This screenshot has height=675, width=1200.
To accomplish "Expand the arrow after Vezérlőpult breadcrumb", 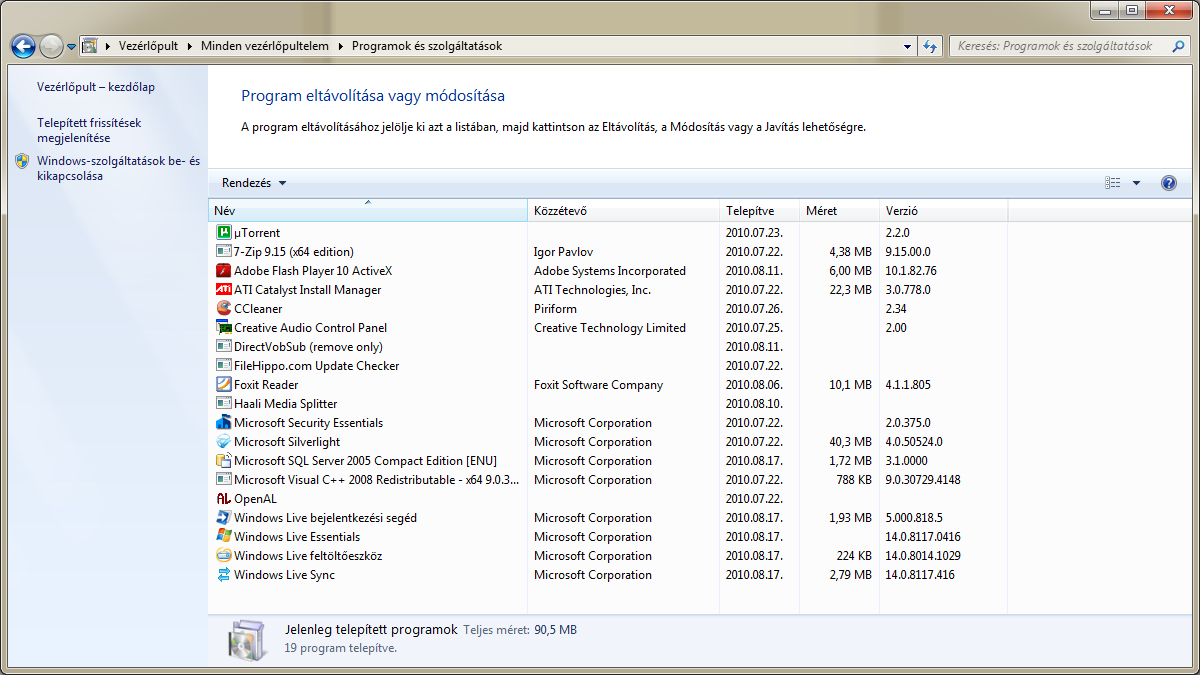I will [x=190, y=46].
